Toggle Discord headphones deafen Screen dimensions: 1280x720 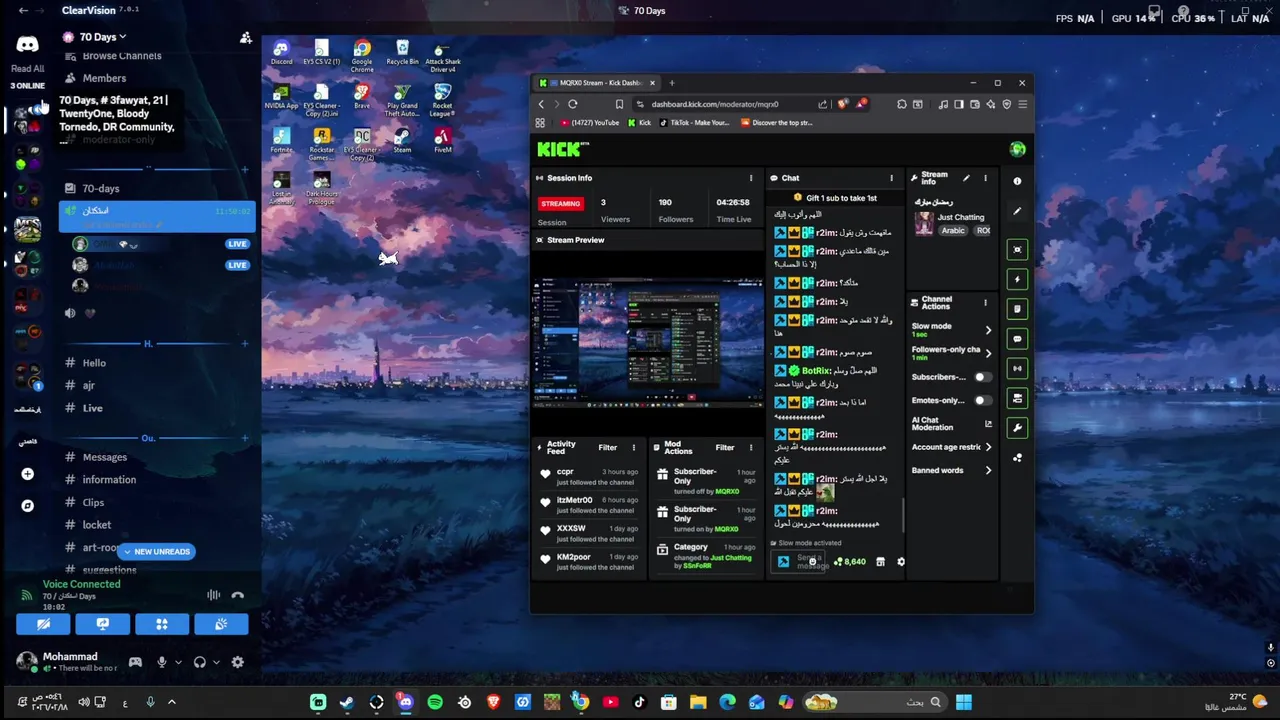tap(200, 662)
